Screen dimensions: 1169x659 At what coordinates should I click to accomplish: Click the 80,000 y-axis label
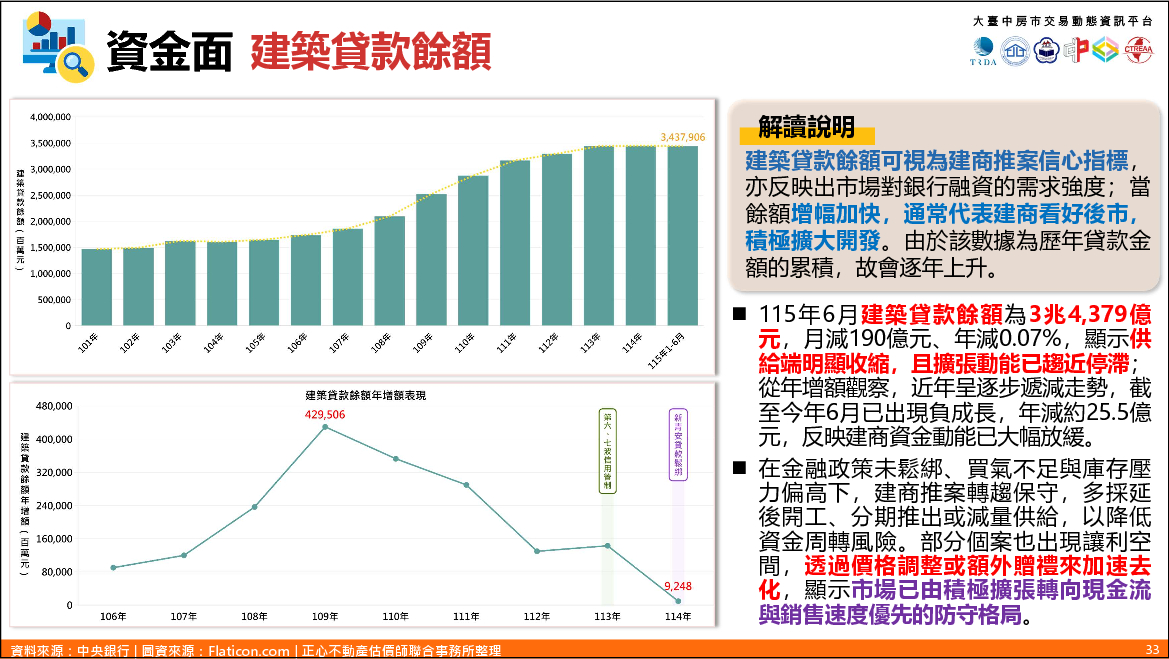[x=57, y=572]
